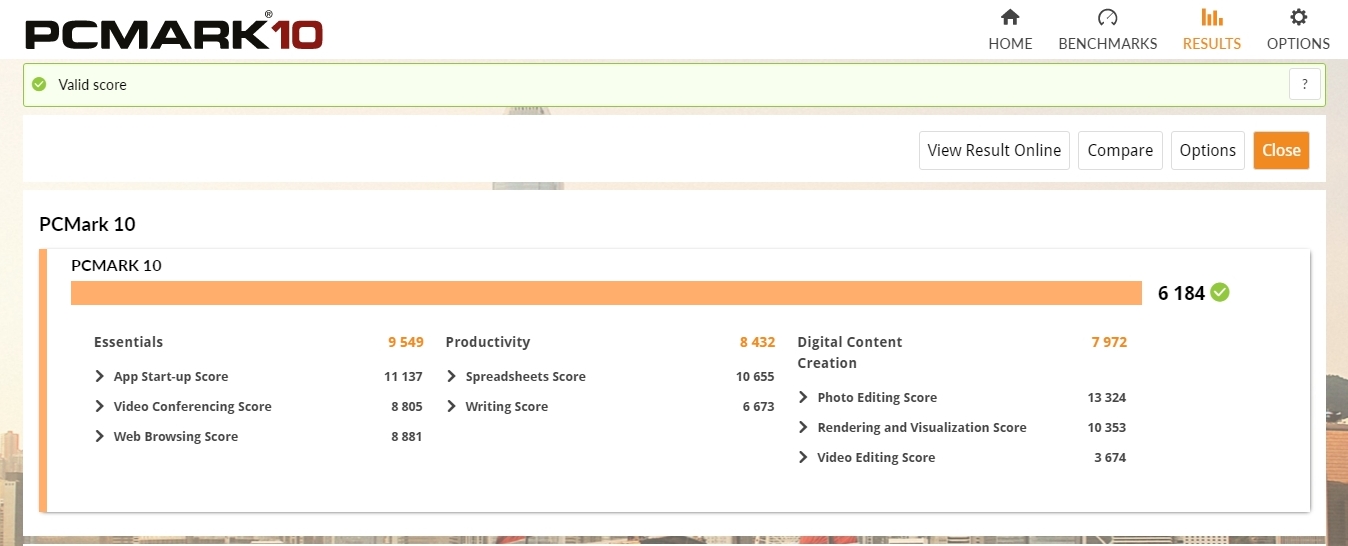
Task: Expand Writing Score chevron
Action: coord(452,407)
